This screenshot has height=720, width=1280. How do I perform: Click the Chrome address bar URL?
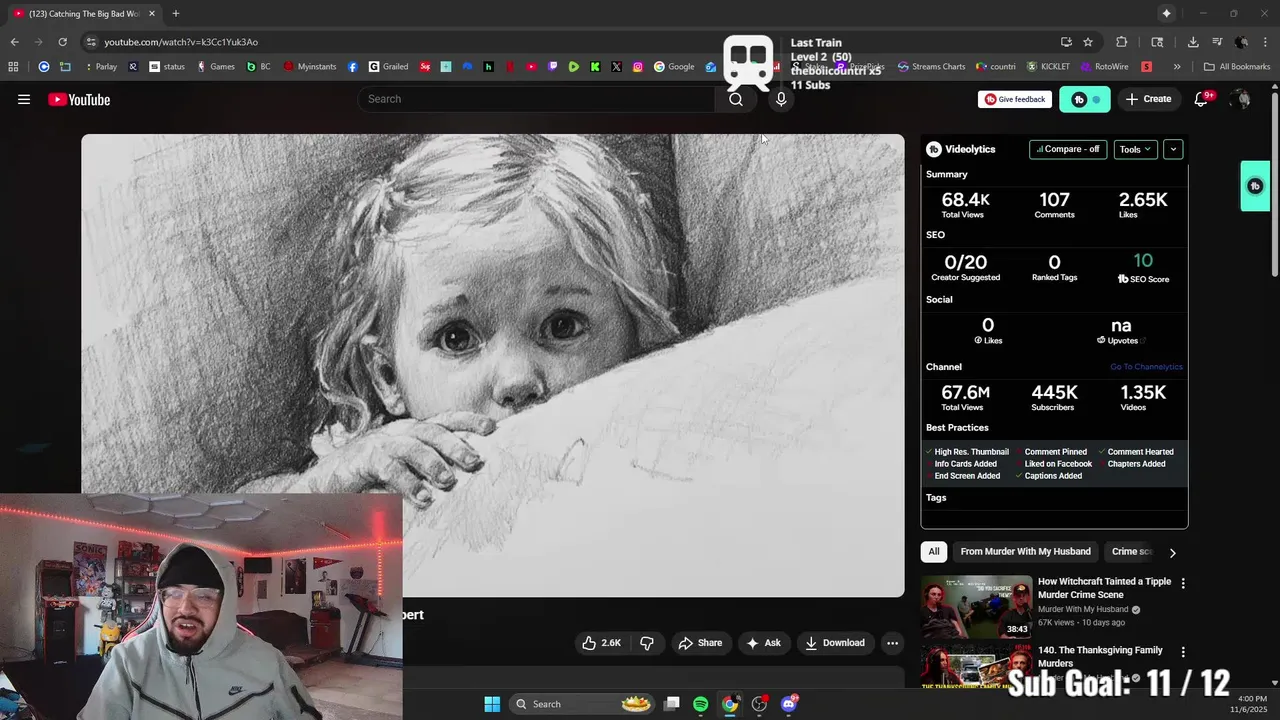pos(181,42)
